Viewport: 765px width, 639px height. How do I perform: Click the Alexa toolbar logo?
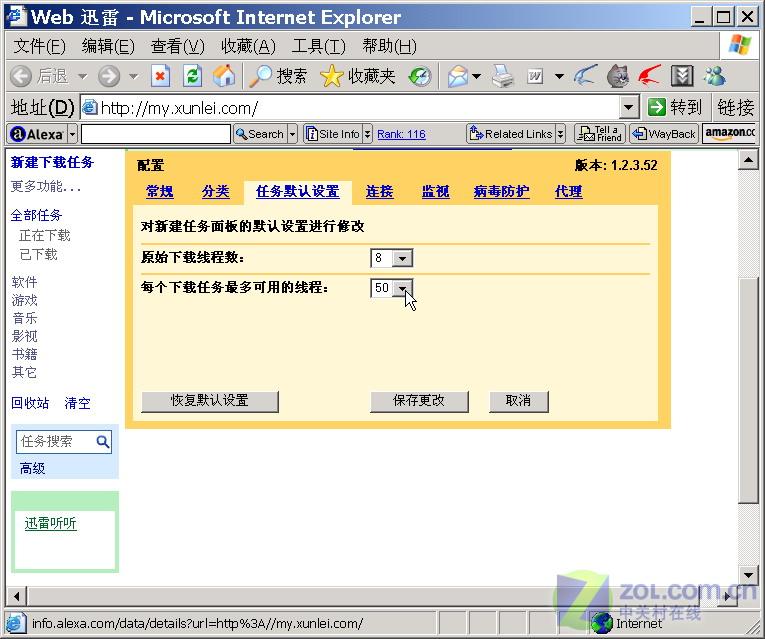[x=37, y=134]
